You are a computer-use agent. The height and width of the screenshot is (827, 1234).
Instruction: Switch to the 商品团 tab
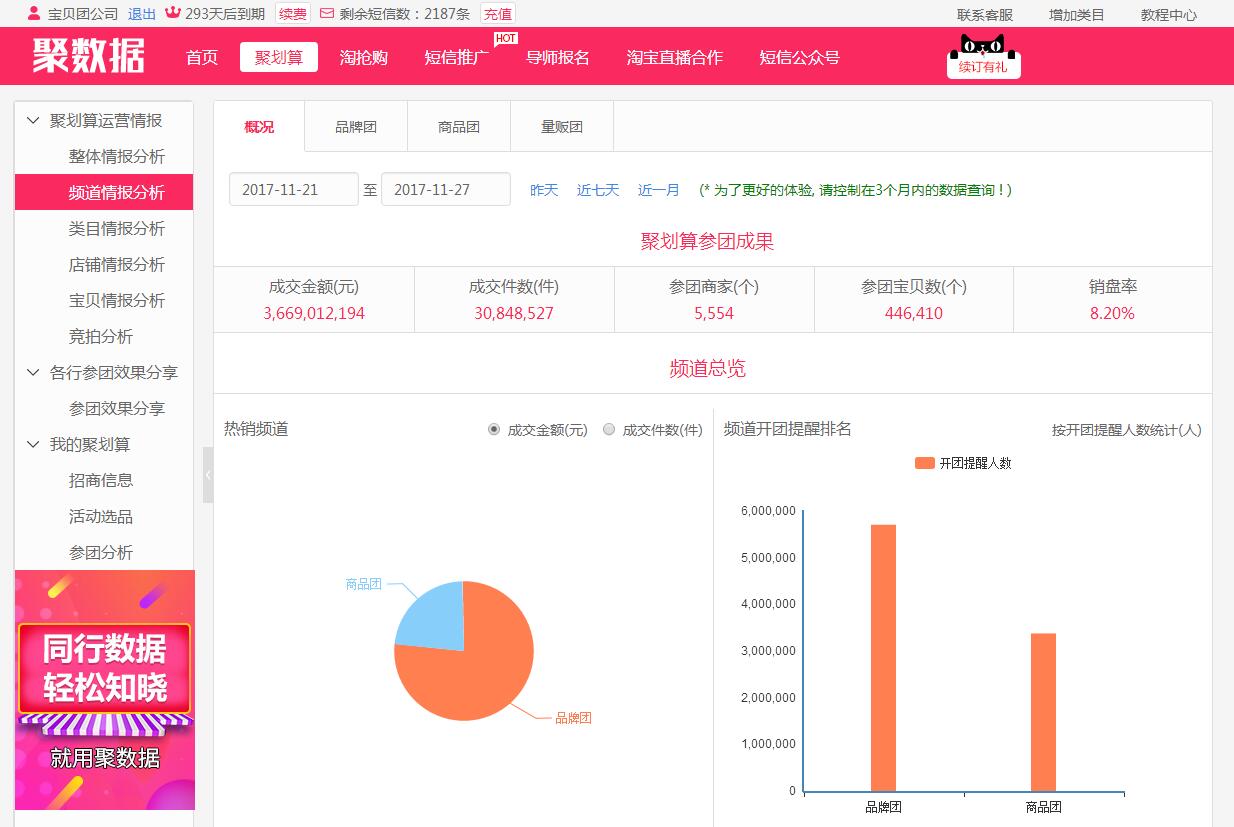pos(459,127)
